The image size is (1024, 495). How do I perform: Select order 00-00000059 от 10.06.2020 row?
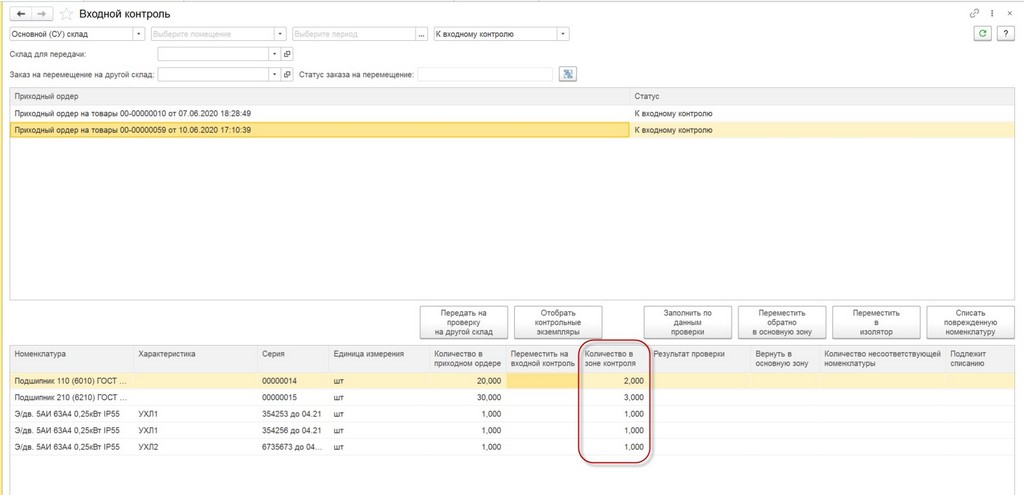512,131
